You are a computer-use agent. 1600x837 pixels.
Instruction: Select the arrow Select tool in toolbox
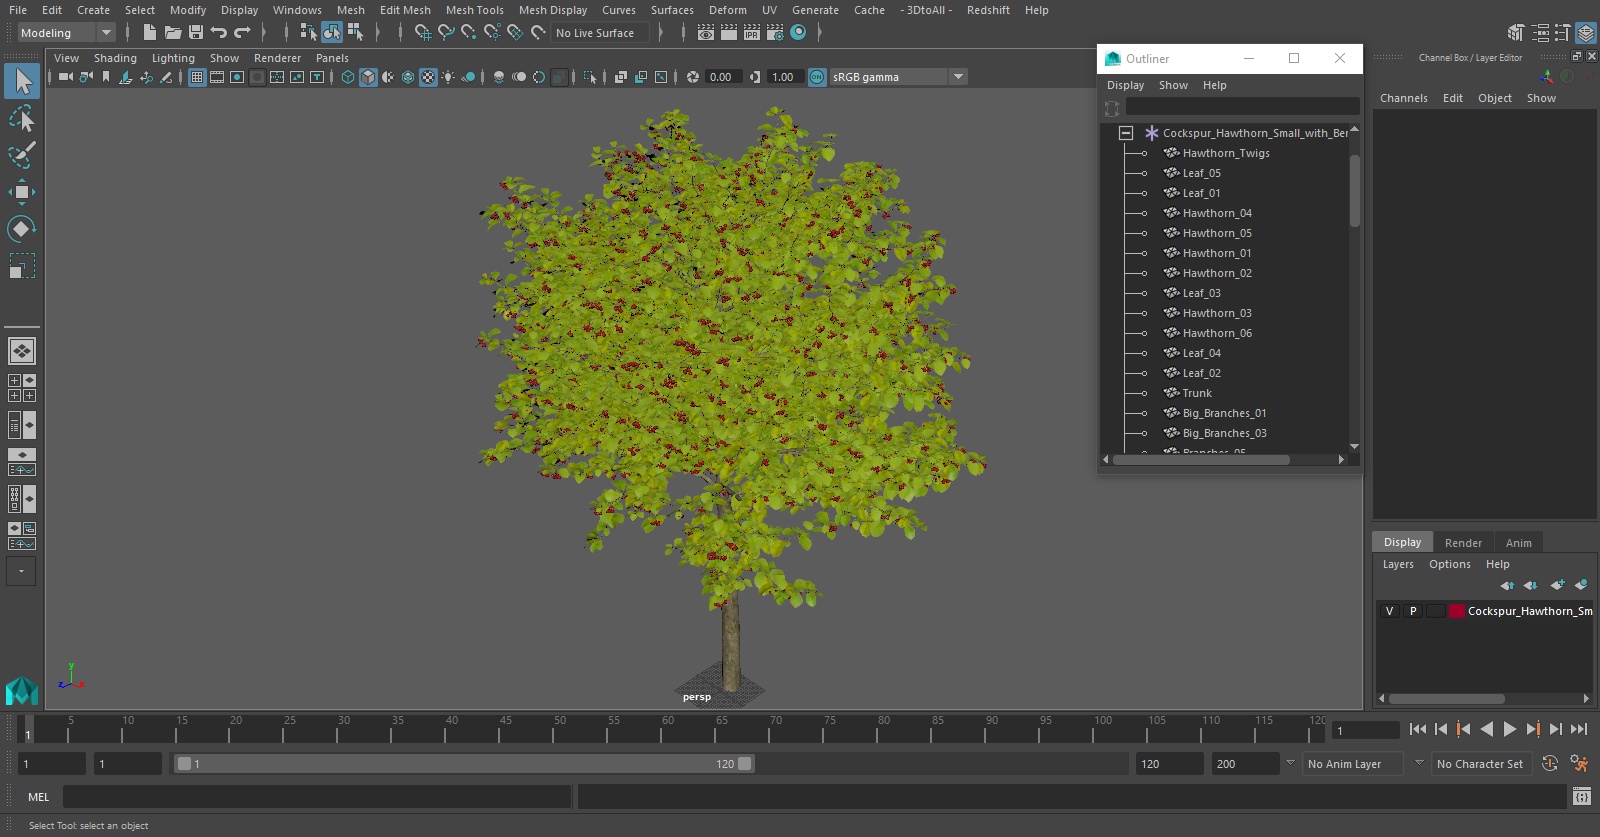click(22, 81)
